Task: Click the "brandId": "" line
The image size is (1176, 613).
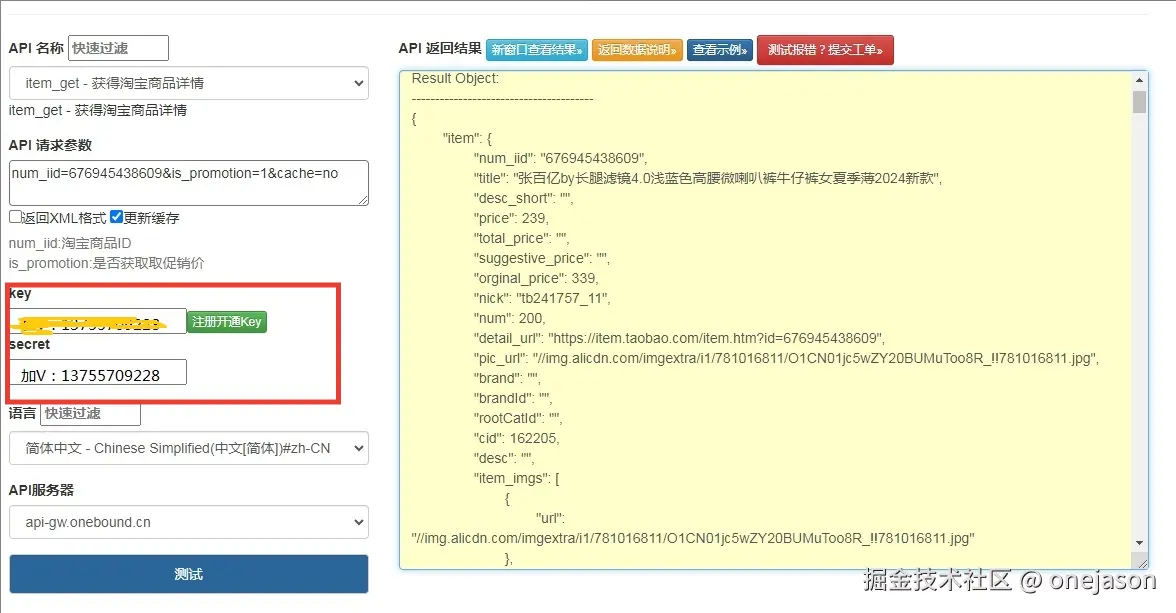Action: pos(512,398)
